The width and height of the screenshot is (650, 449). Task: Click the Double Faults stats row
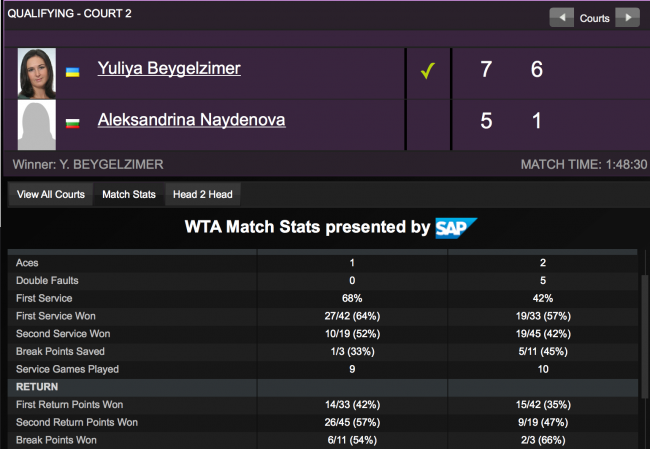tap(320, 280)
